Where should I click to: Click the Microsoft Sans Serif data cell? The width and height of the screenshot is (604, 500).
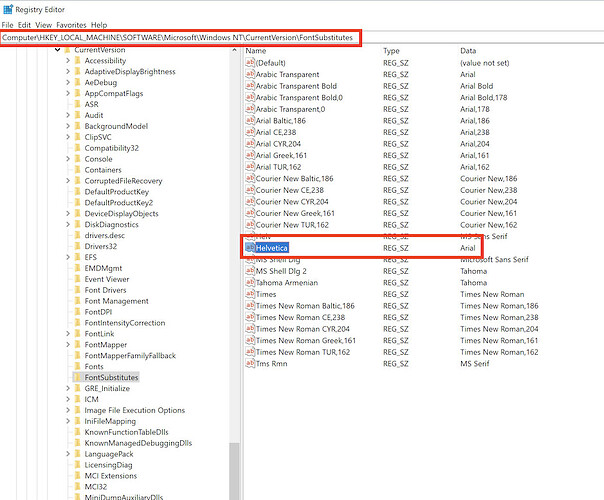click(494, 259)
